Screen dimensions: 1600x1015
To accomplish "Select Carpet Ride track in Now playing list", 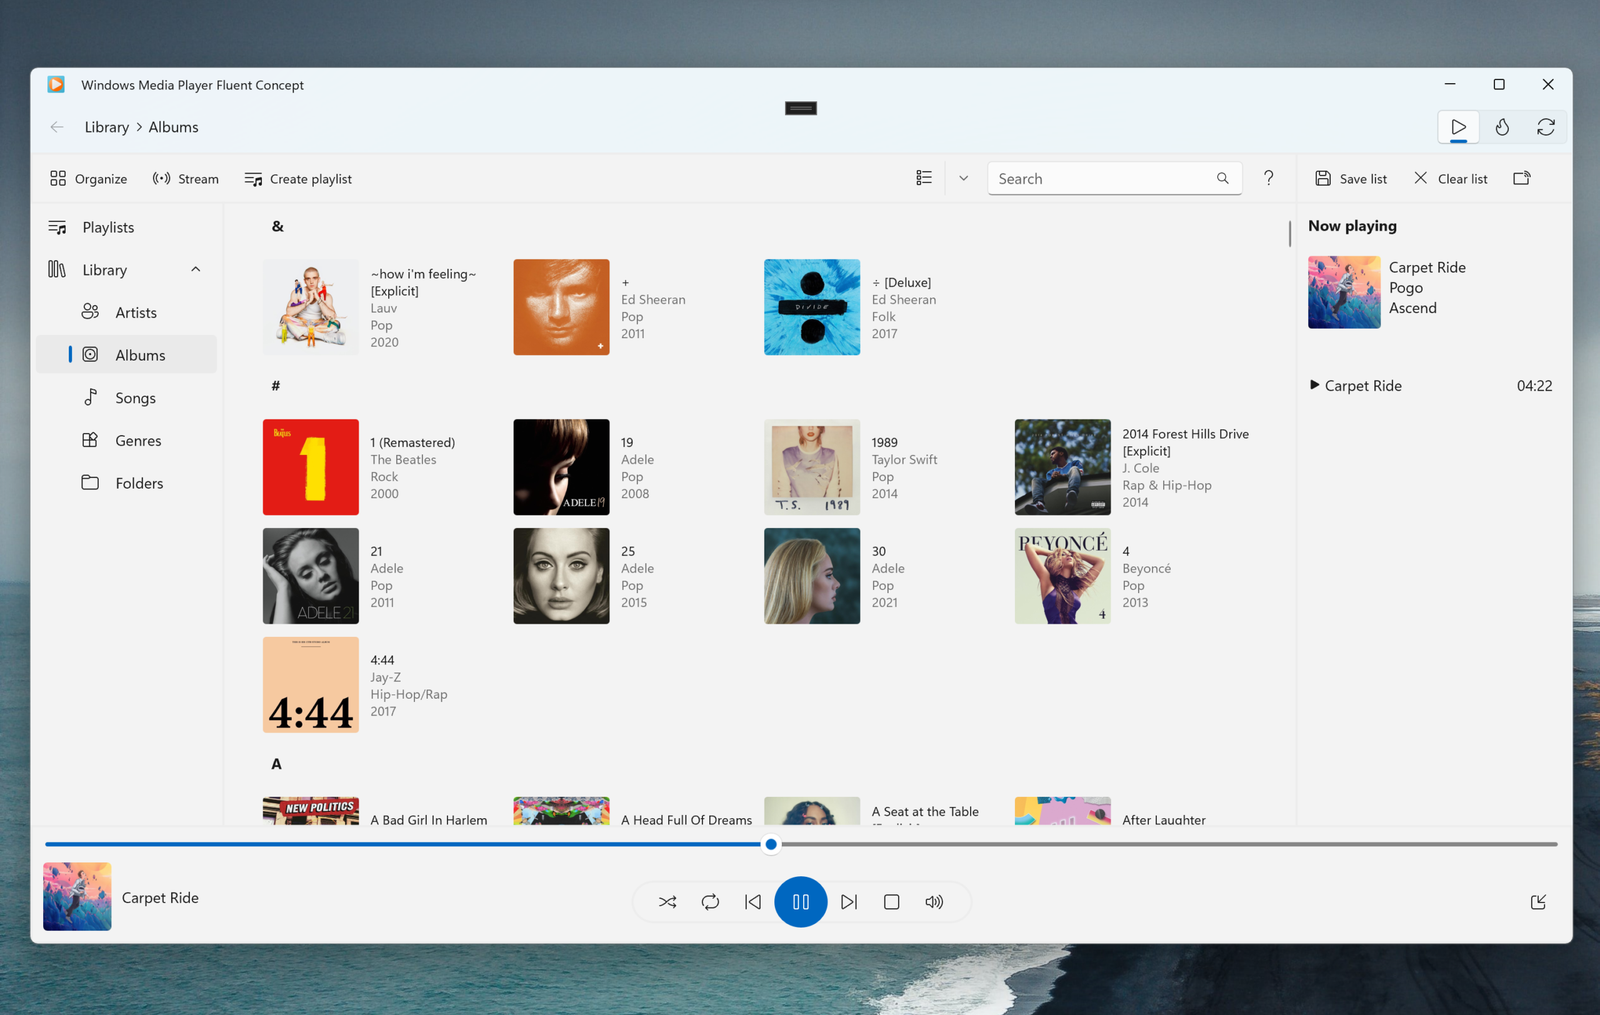I will [1430, 386].
